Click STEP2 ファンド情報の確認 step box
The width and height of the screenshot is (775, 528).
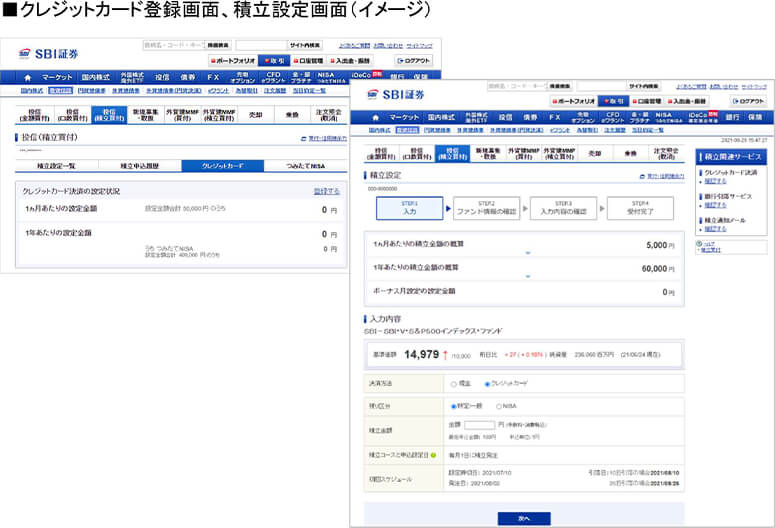(x=486, y=208)
